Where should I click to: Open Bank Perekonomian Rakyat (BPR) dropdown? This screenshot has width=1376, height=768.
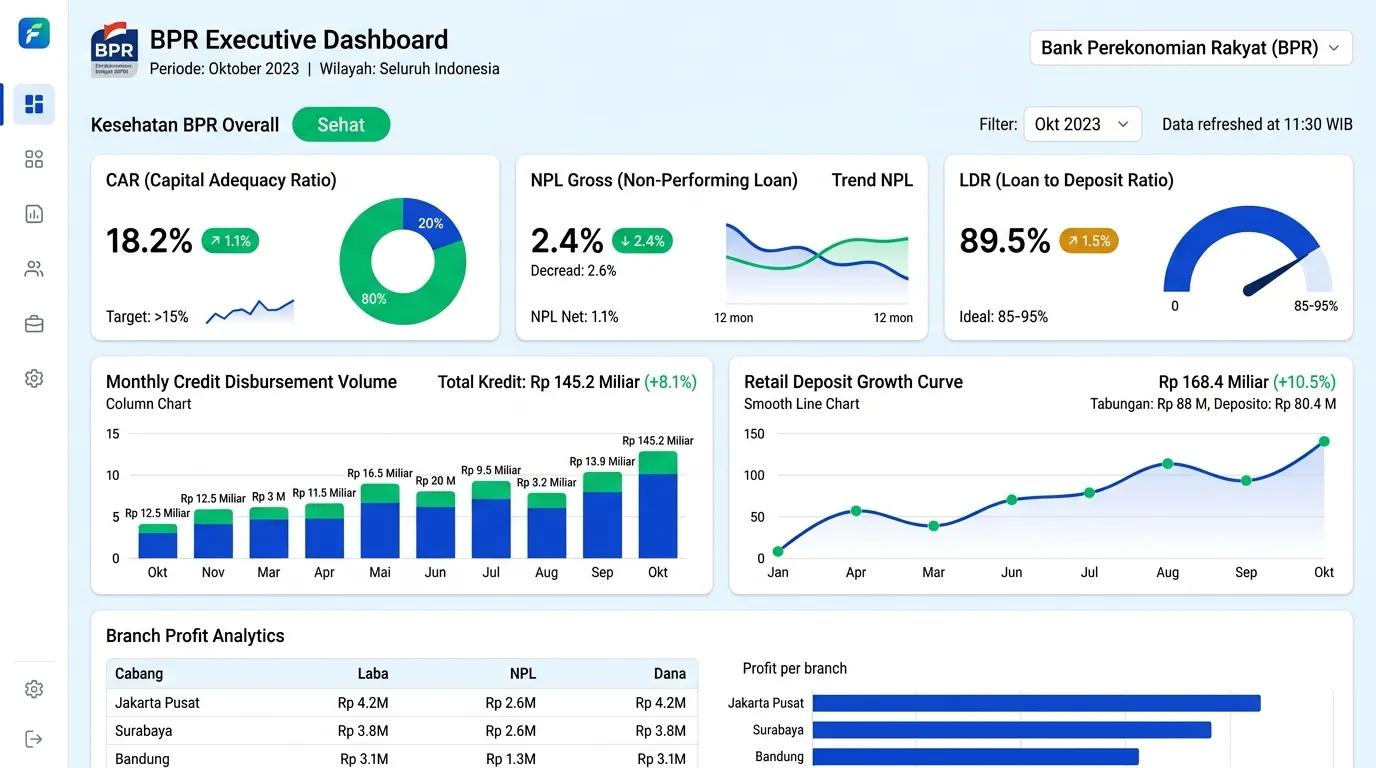1191,48
